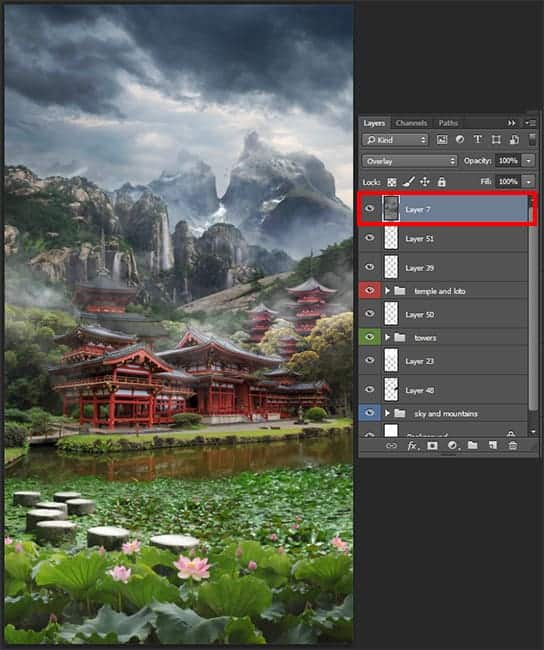The height and width of the screenshot is (650, 544).
Task: Expand the sky and mountains group
Action: click(x=387, y=413)
